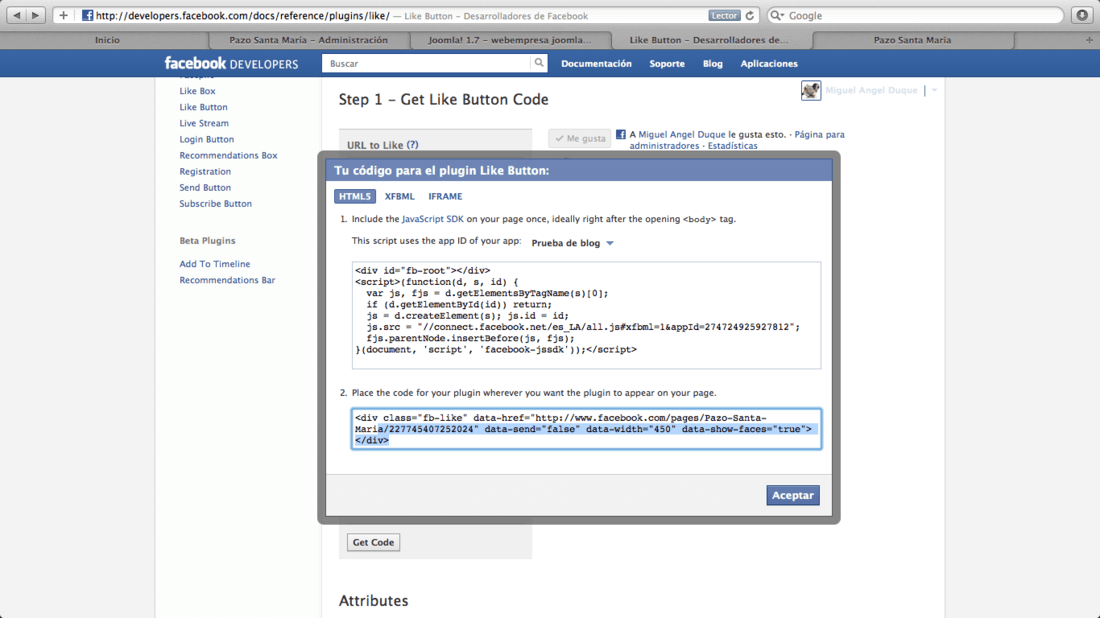1100x618 pixels.
Task: Open Send Button in sidebar
Action: (x=205, y=188)
